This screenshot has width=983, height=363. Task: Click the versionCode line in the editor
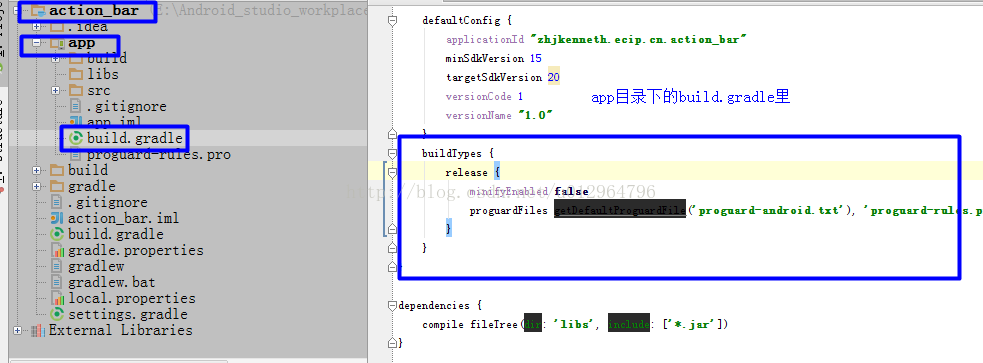point(484,97)
